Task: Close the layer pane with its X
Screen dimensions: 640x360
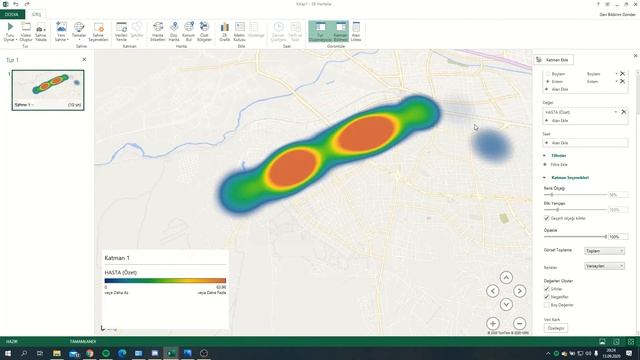Action: pyautogui.click(x=636, y=56)
